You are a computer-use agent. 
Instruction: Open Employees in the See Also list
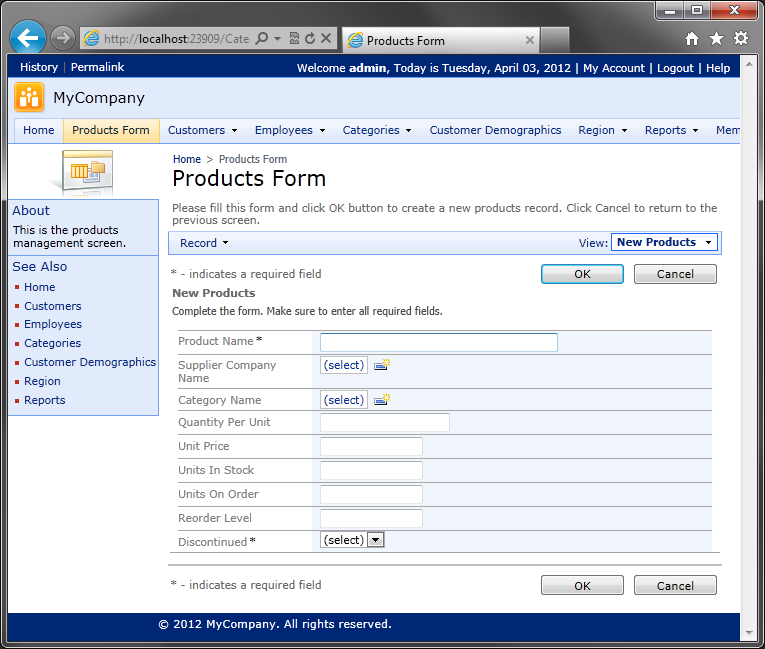point(53,324)
